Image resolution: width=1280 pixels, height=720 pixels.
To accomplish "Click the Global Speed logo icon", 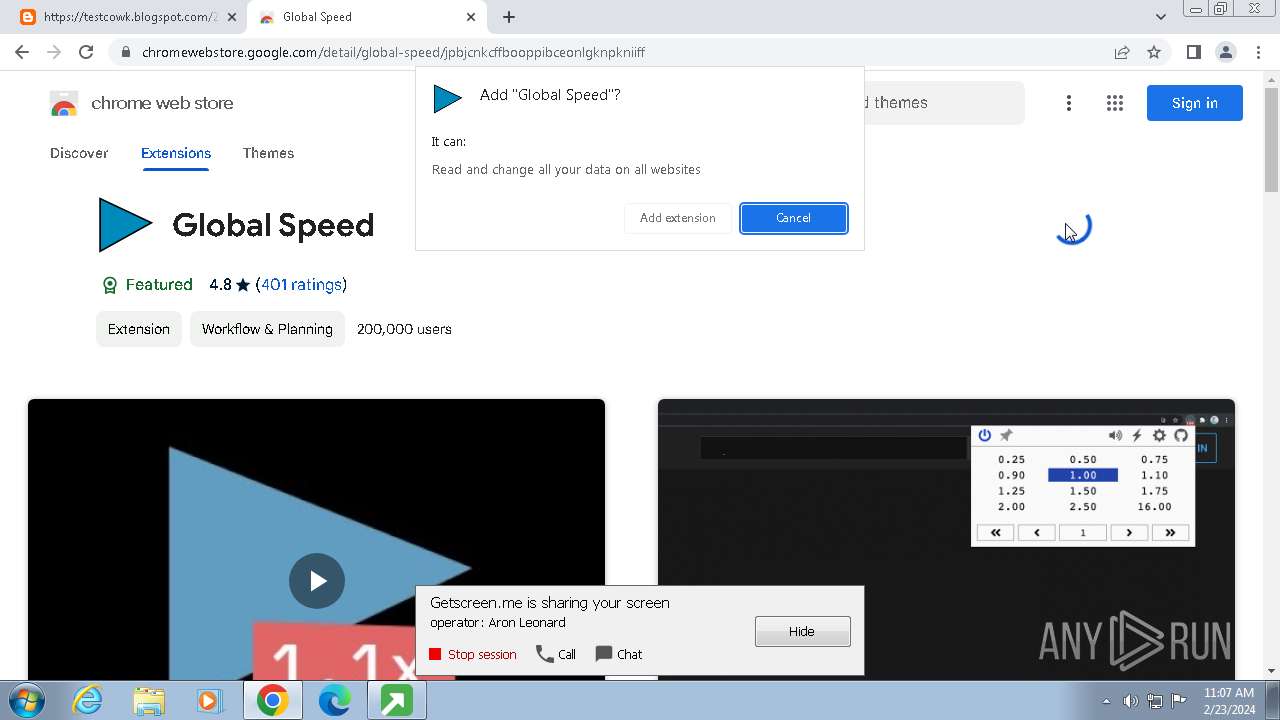I will [x=125, y=225].
